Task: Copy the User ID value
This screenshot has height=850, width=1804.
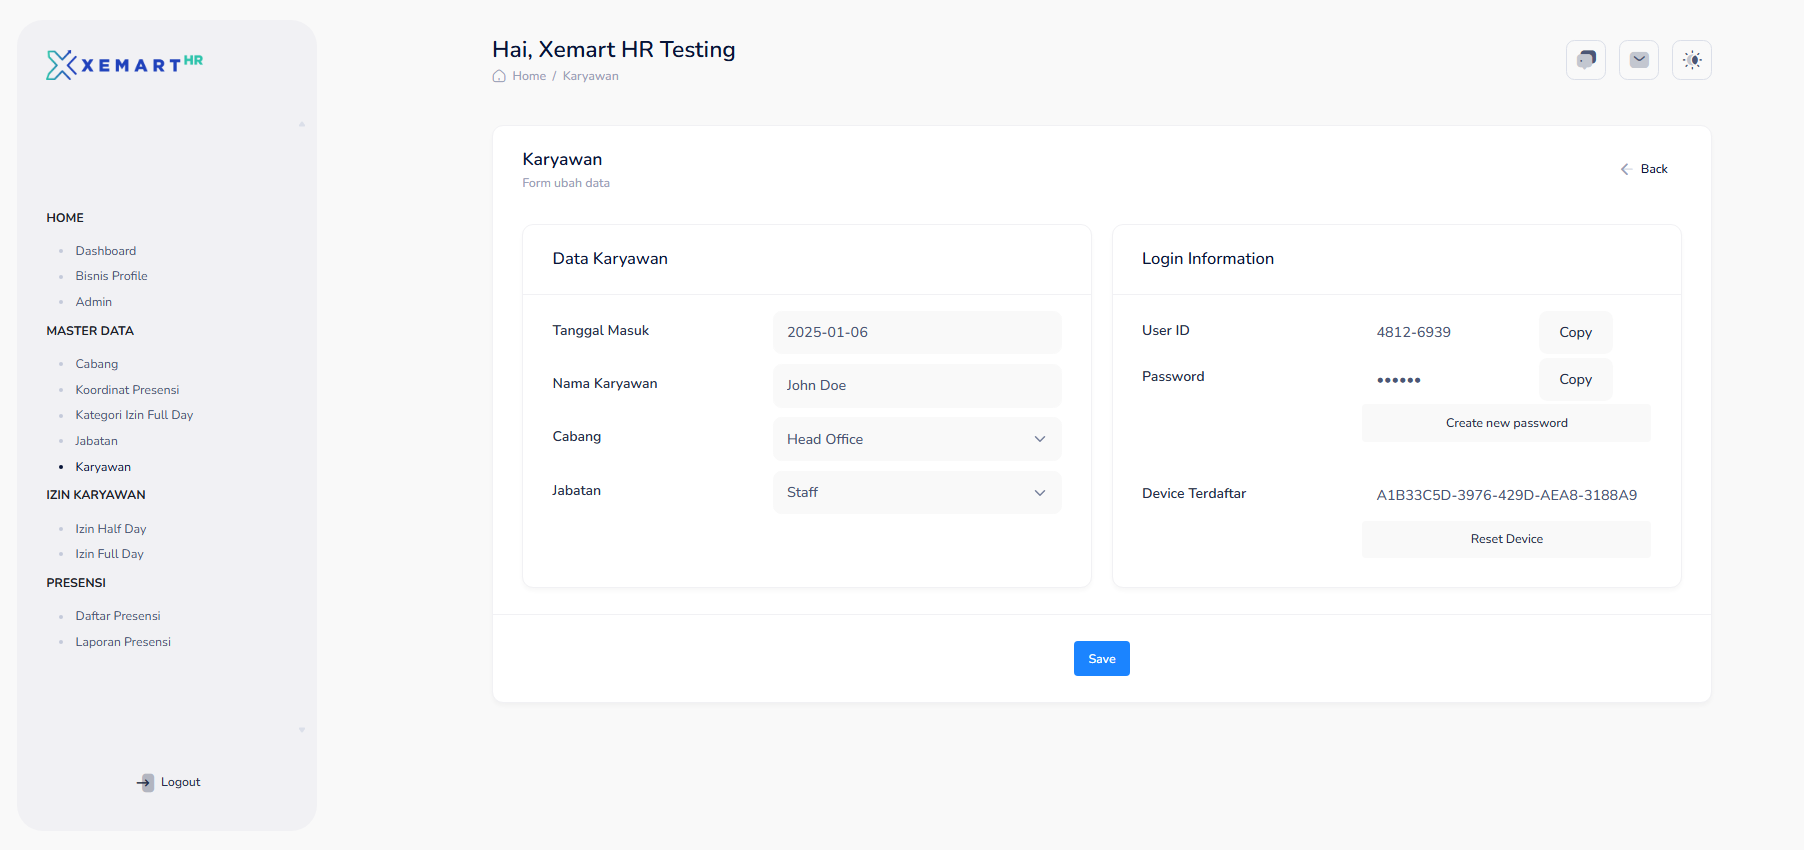Action: coord(1575,332)
